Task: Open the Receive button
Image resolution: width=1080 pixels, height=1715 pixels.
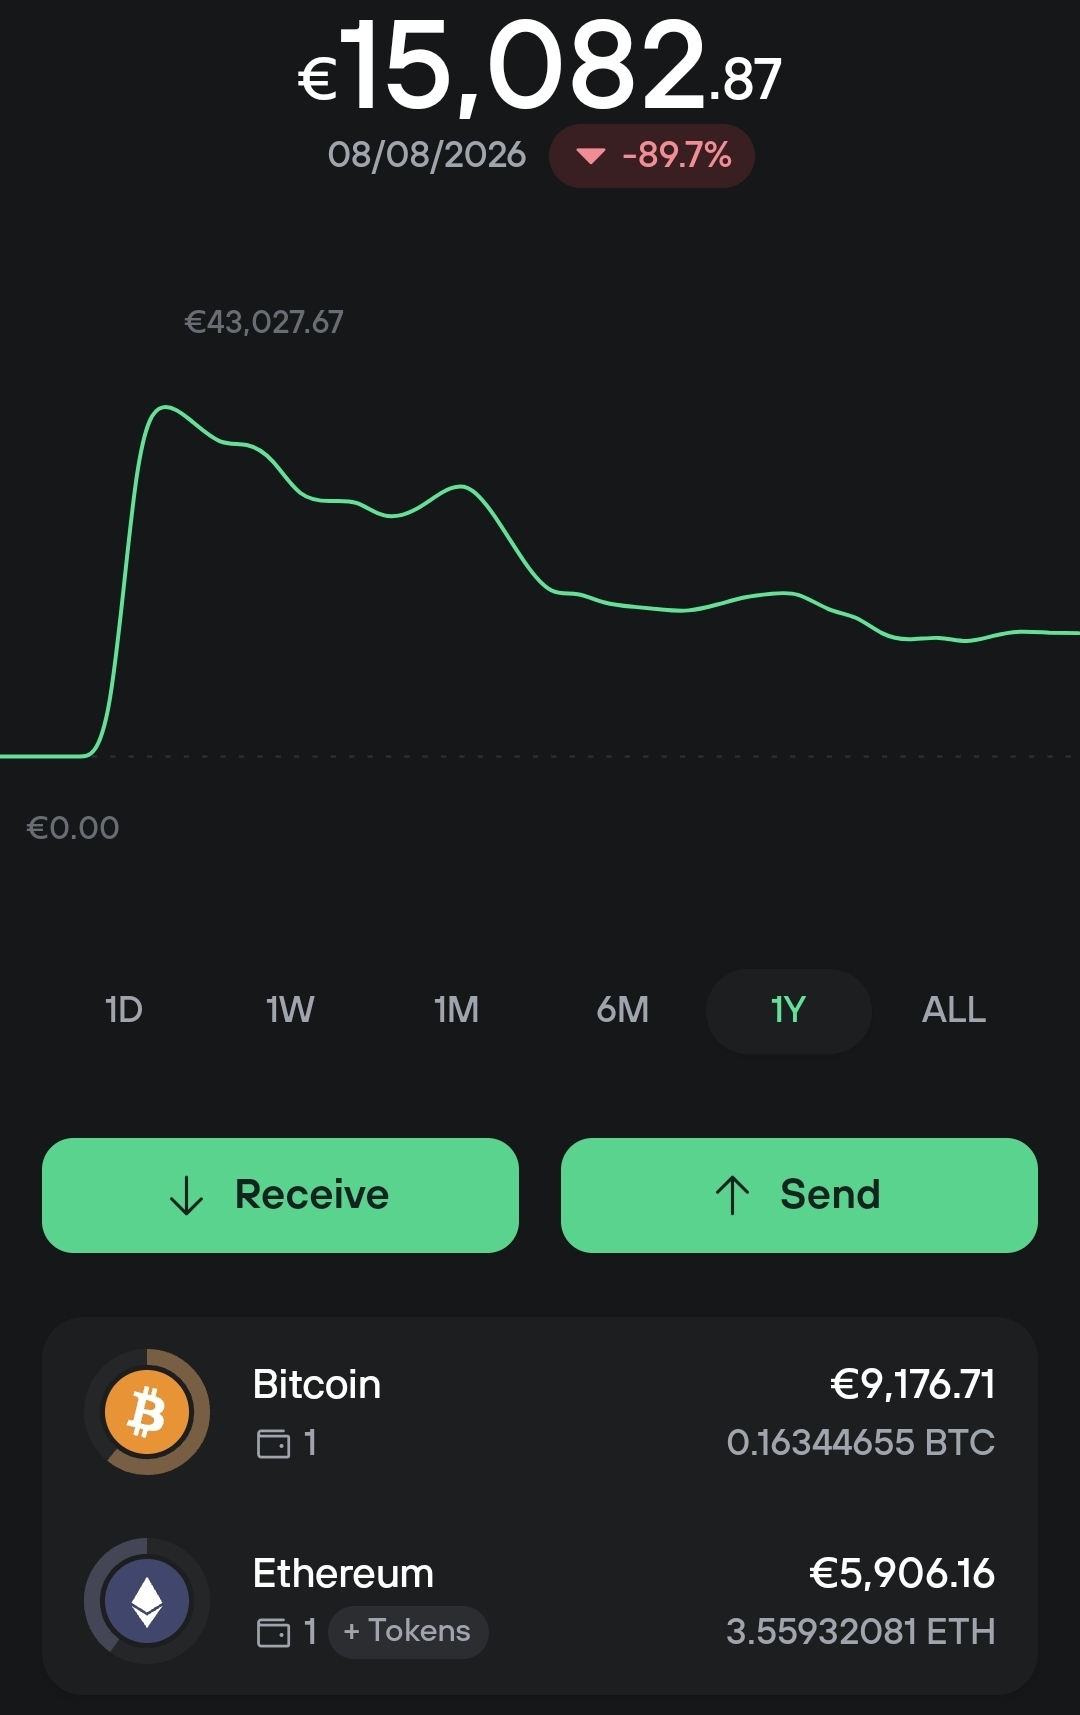Action: [280, 1195]
